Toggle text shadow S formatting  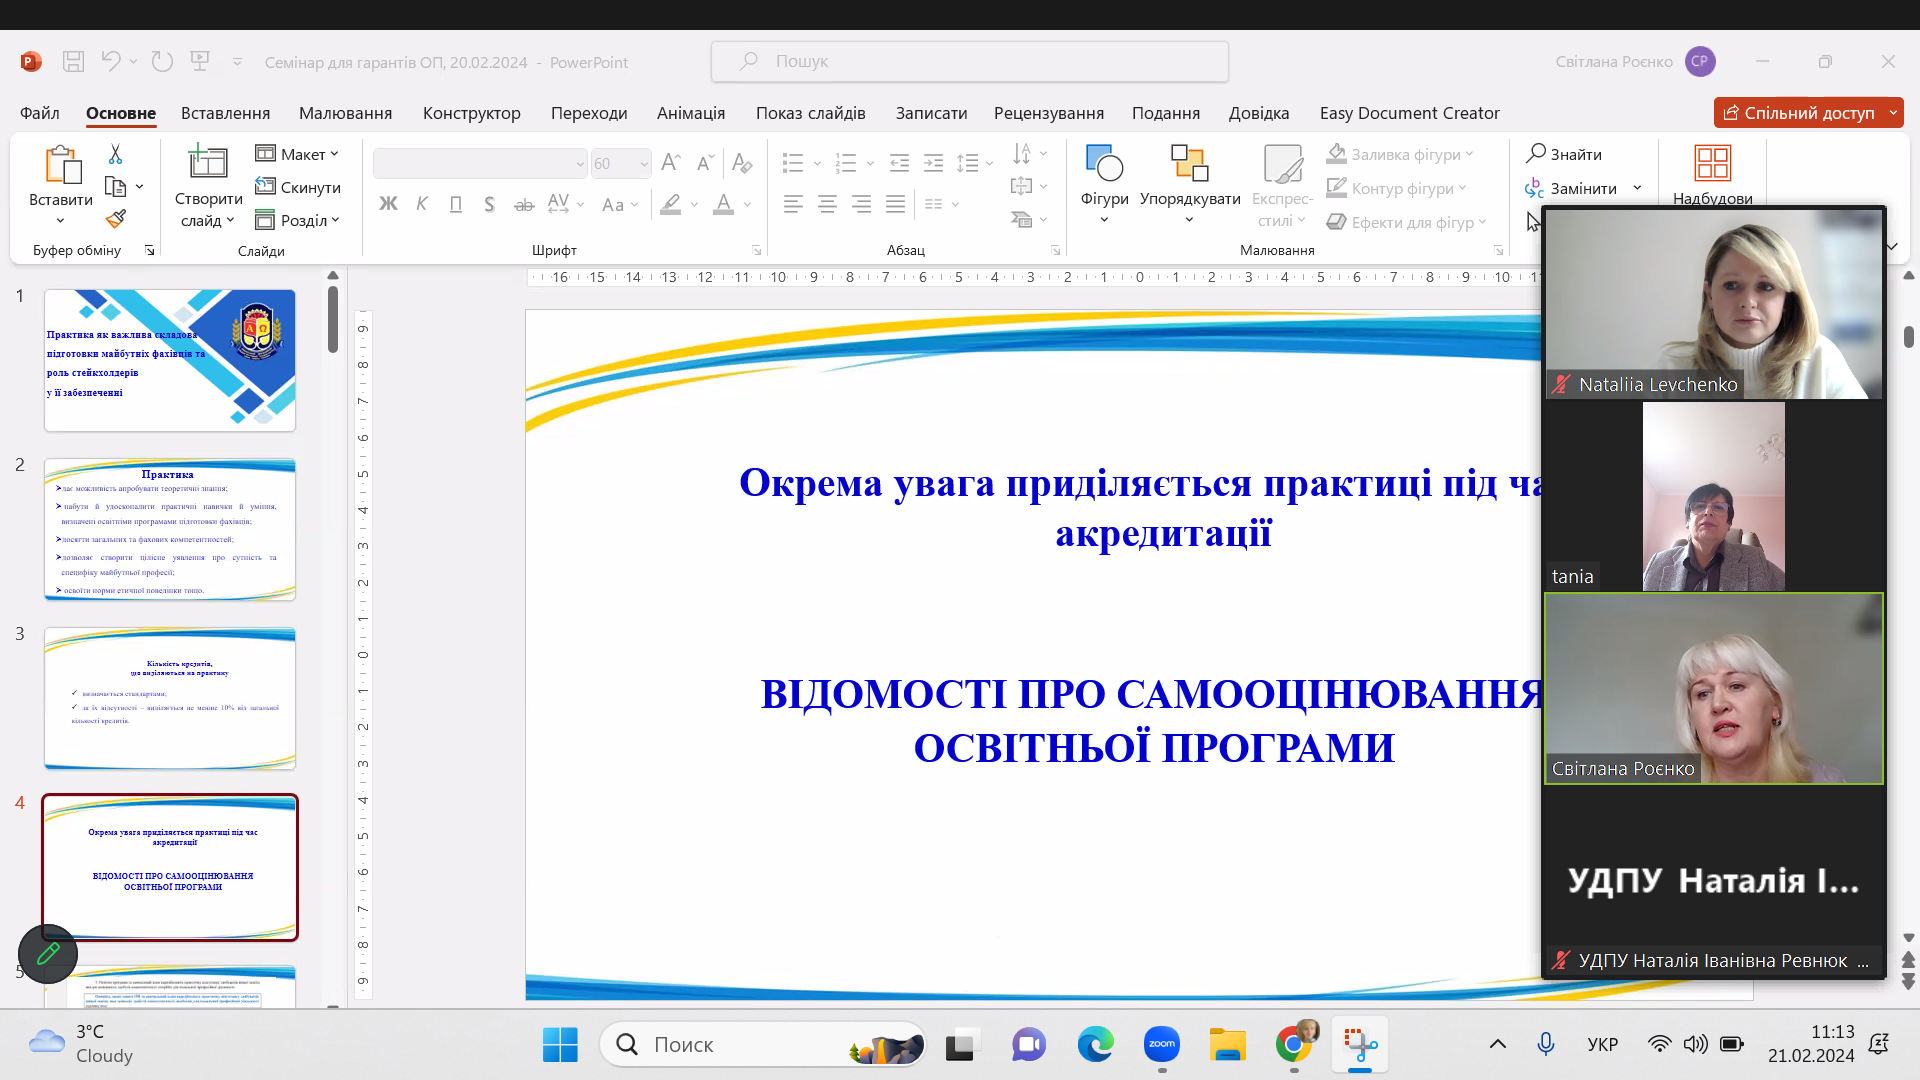click(x=489, y=204)
